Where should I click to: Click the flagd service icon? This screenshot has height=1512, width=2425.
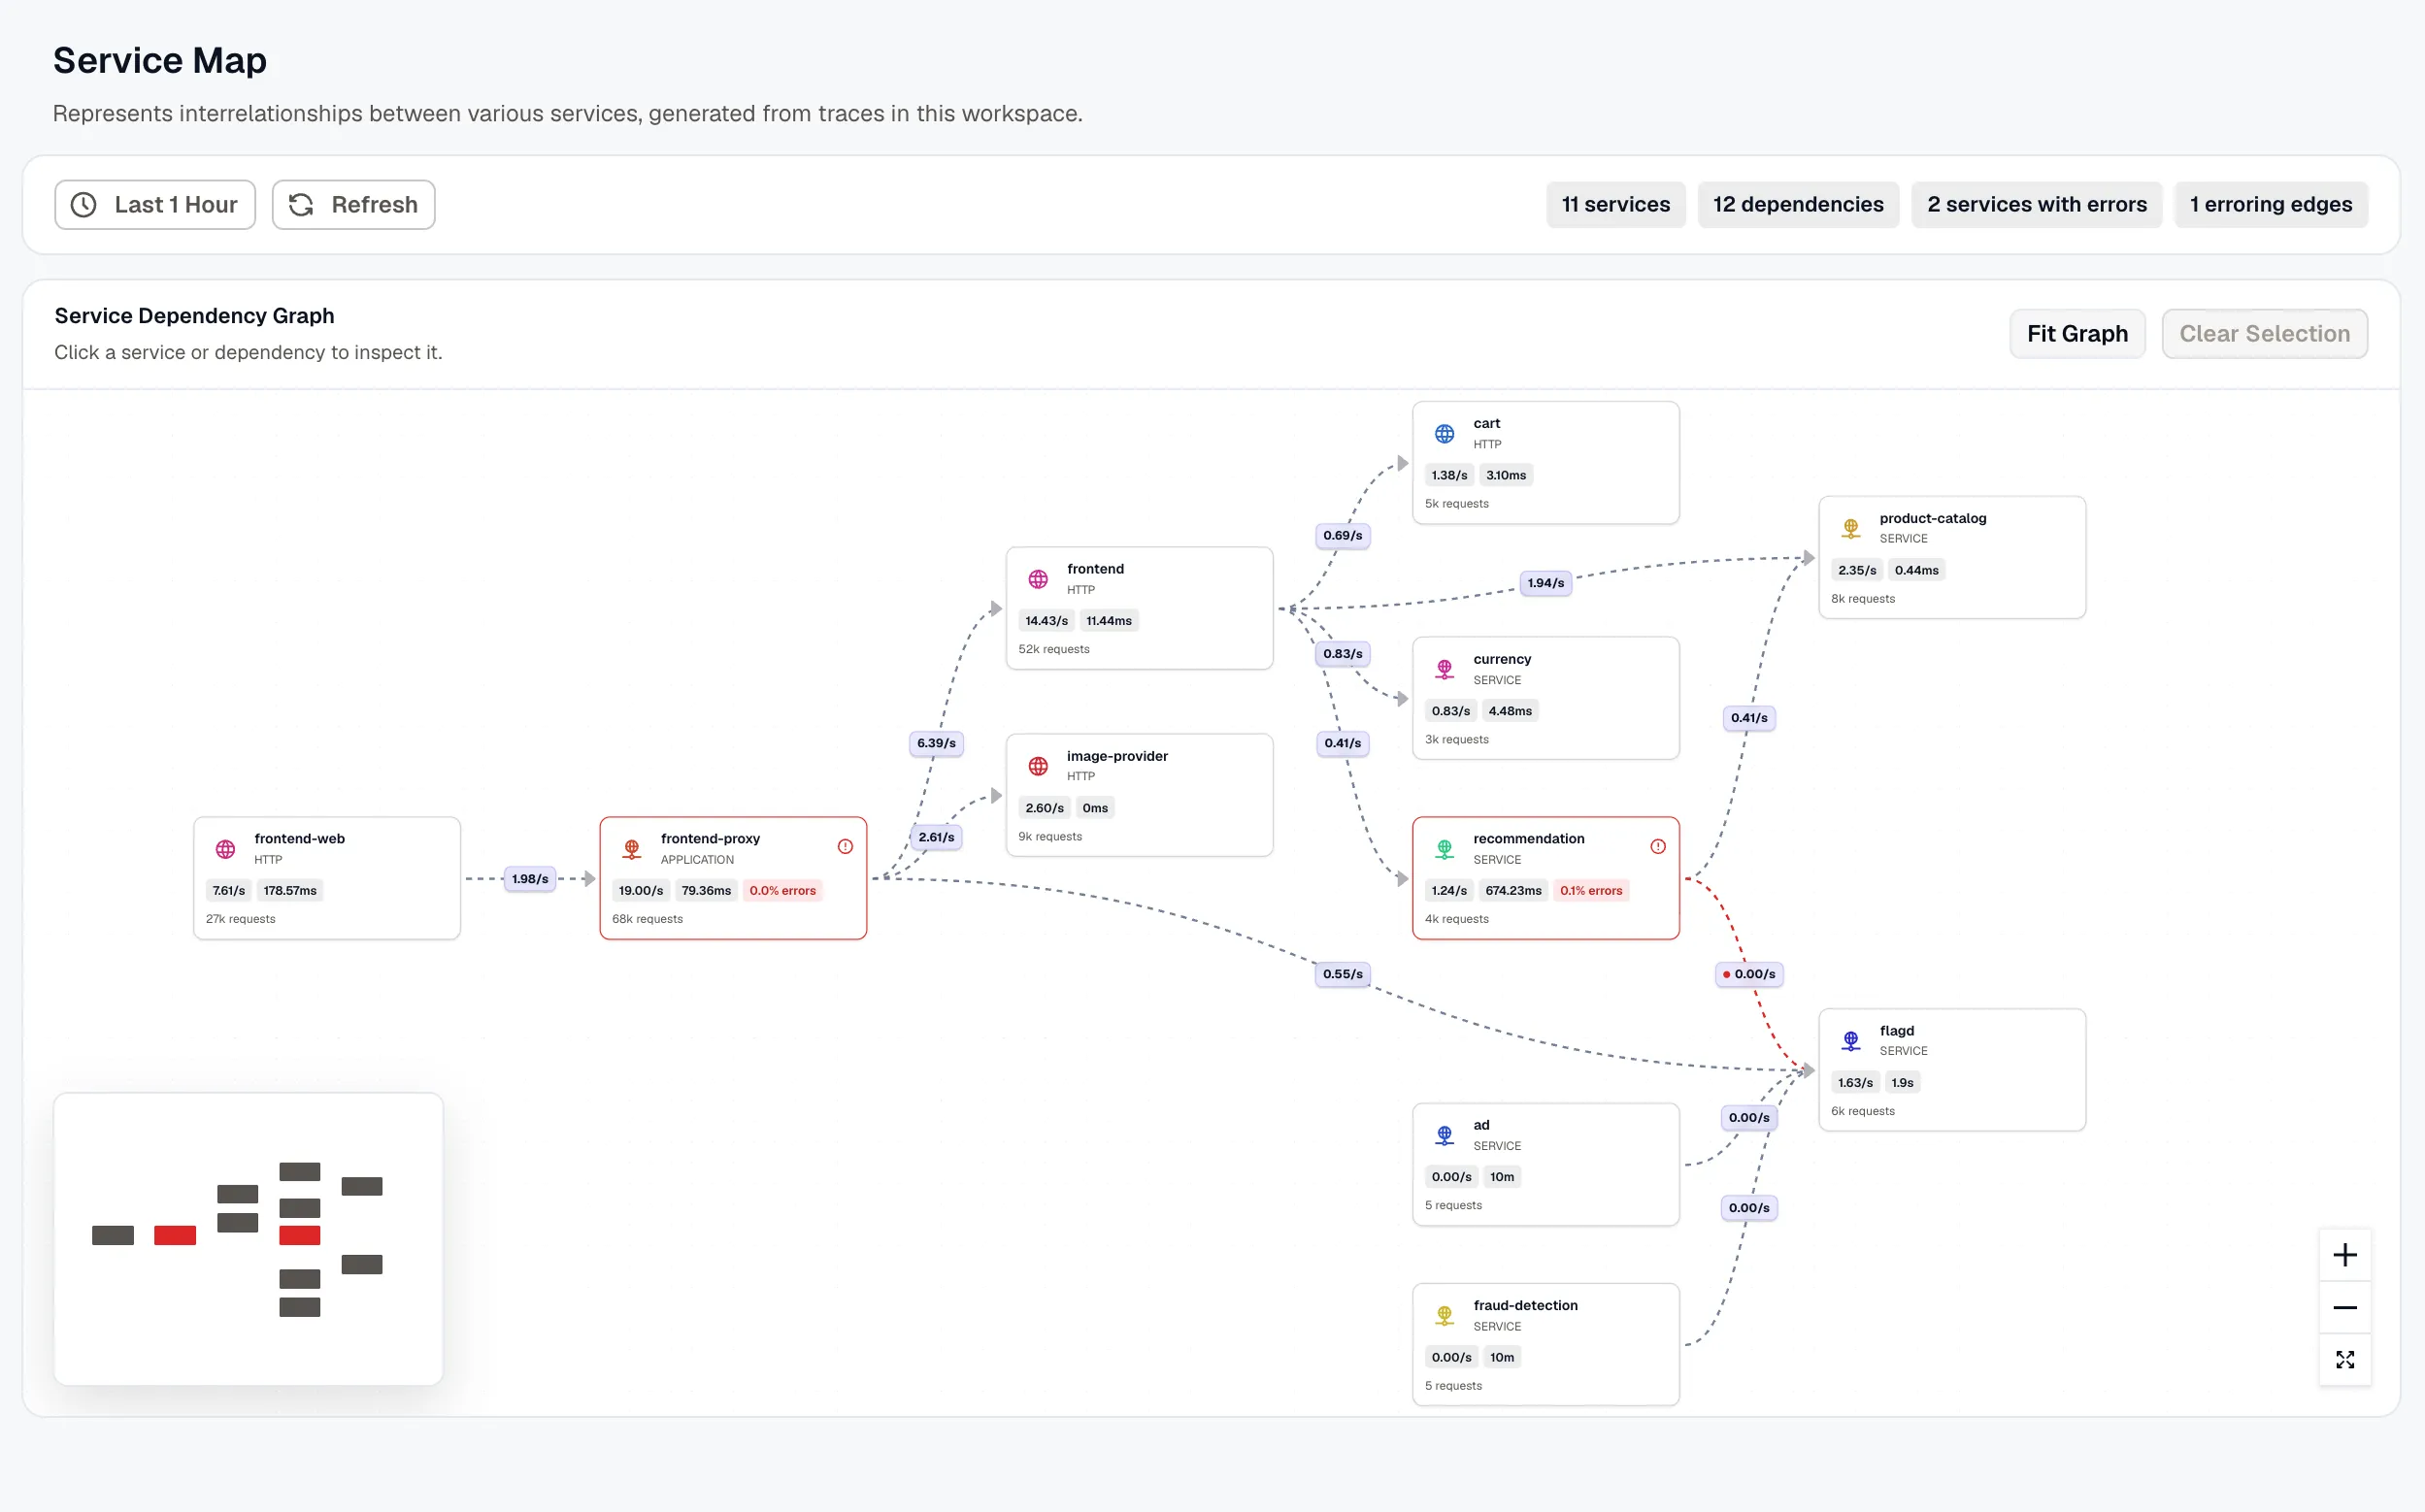1851,1041
